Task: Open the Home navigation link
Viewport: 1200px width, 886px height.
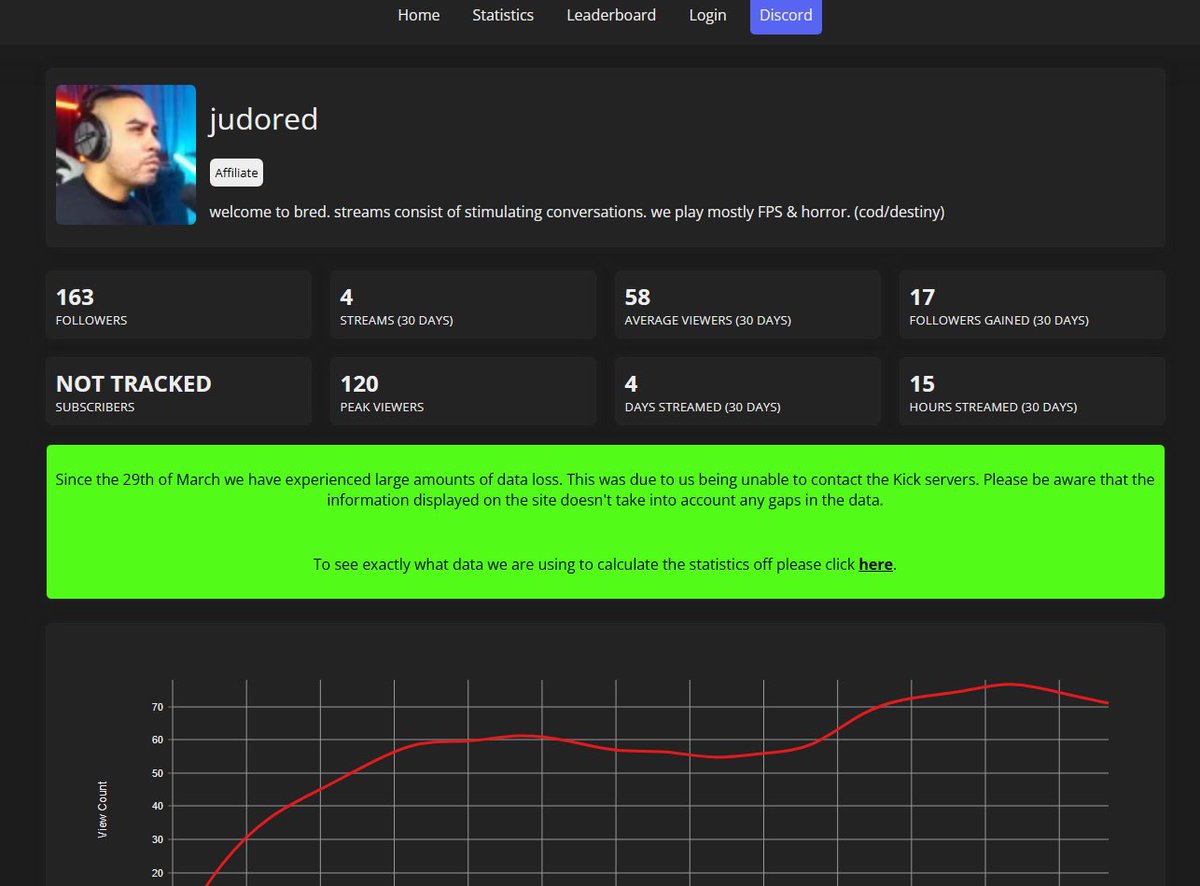Action: pyautogui.click(x=418, y=15)
